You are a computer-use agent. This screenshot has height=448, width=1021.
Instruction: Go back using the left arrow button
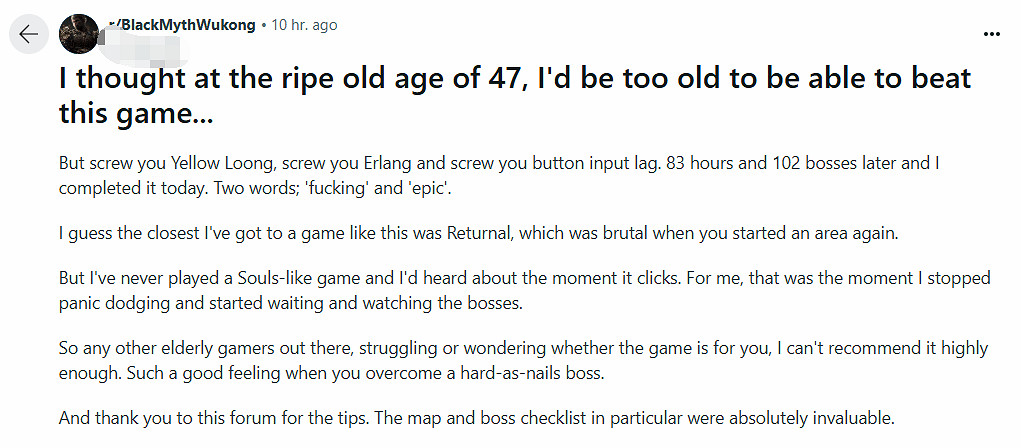pos(28,34)
